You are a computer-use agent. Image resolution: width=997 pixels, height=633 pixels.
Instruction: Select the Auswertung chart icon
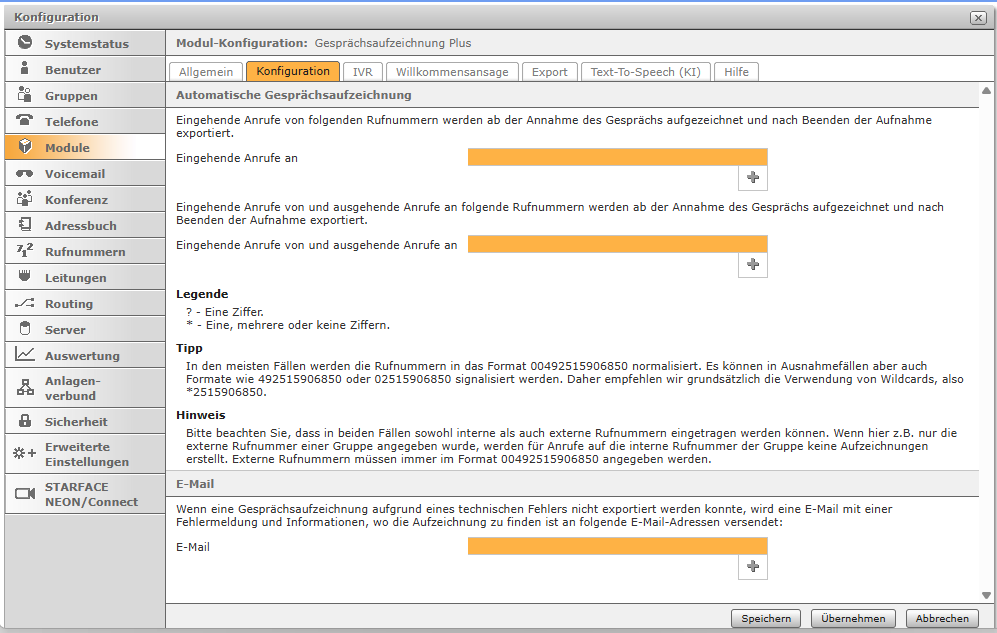click(25, 355)
